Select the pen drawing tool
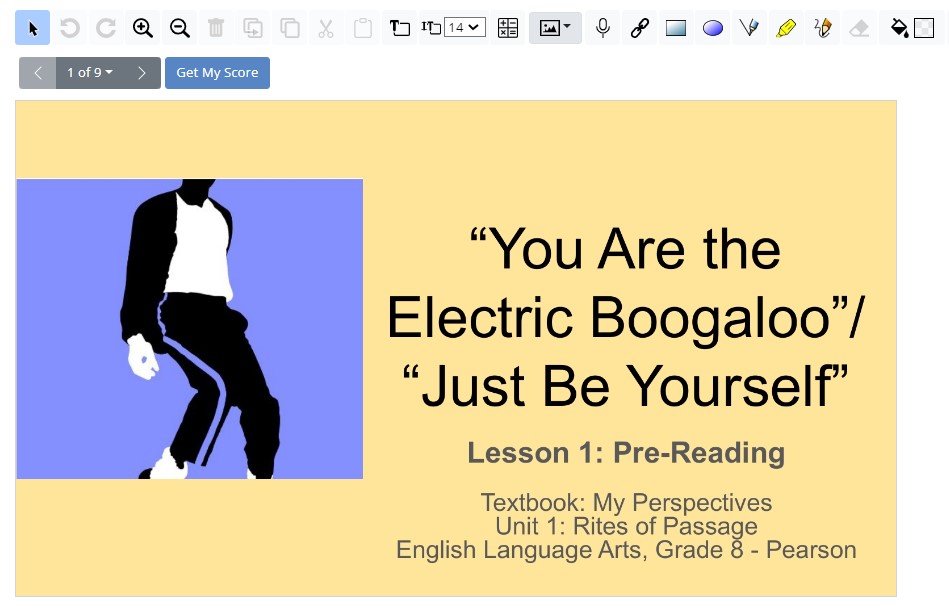 pyautogui.click(x=749, y=27)
